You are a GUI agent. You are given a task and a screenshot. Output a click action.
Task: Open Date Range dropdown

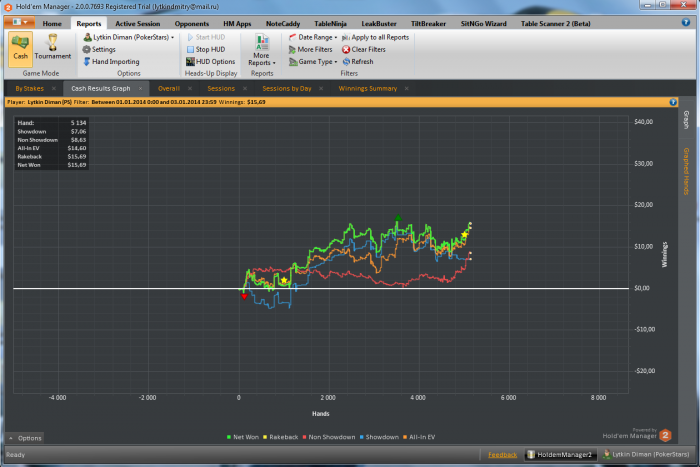pyautogui.click(x=313, y=38)
